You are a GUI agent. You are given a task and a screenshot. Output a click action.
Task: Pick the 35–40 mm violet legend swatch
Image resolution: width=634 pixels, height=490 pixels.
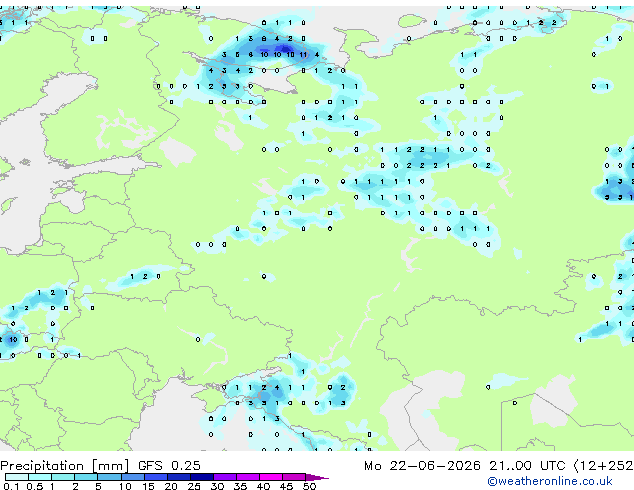pyautogui.click(x=248, y=477)
